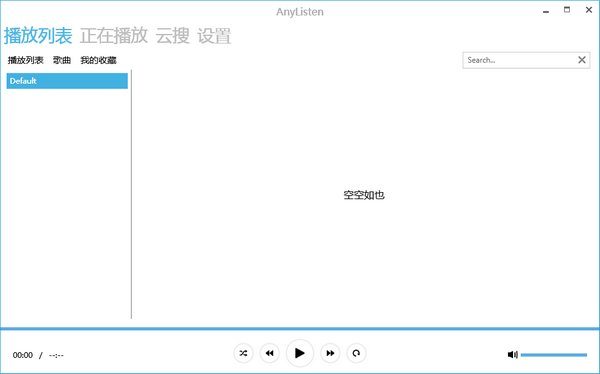Go to the 设置 settings tab
Screen dimensions: 600x374
[x=214, y=36]
